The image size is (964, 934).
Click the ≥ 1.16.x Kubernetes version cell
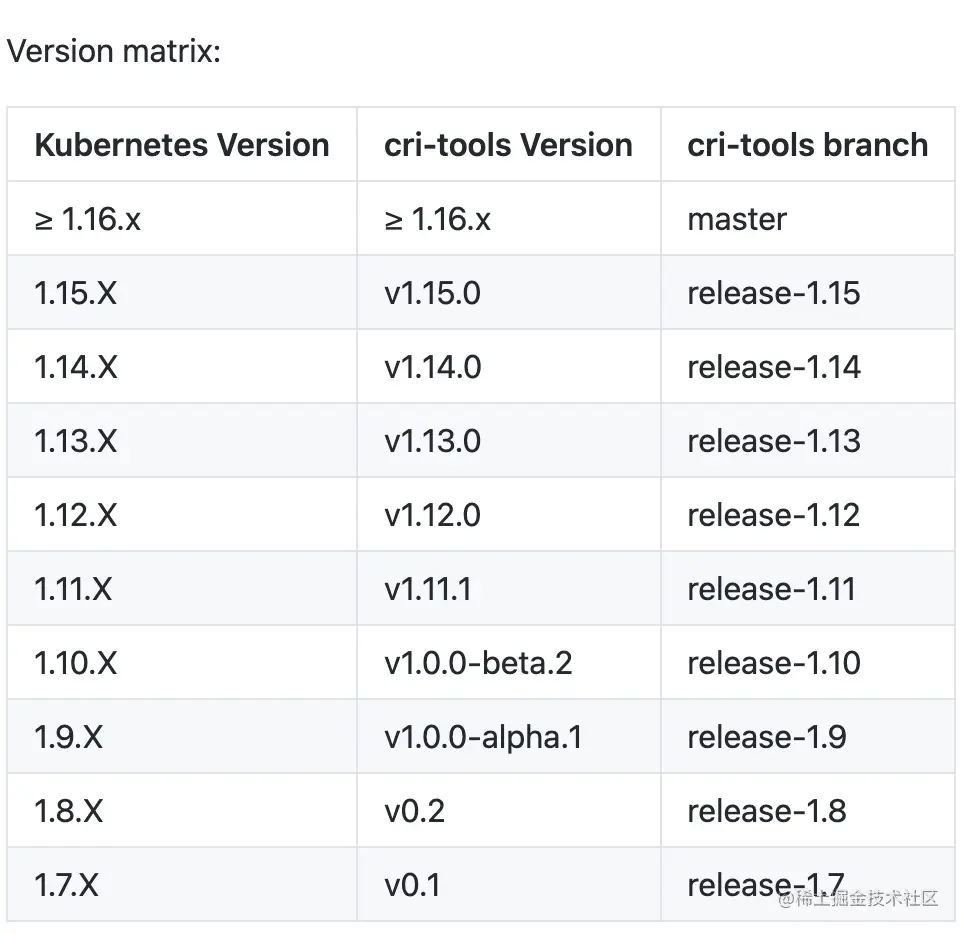point(87,219)
